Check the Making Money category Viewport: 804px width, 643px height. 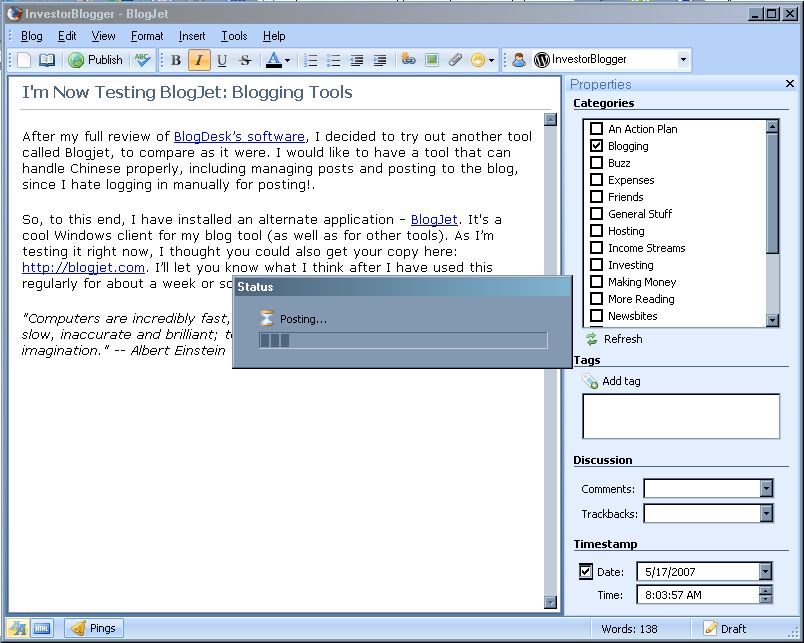point(596,282)
